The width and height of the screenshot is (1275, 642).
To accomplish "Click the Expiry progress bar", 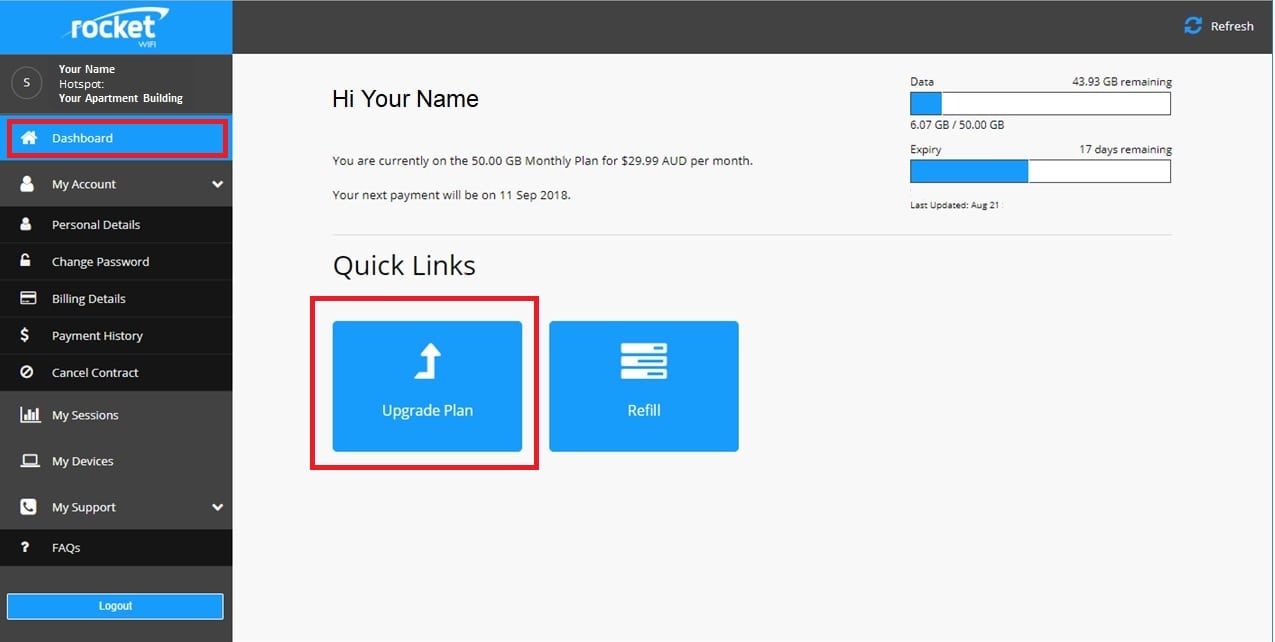I will [x=1040, y=171].
